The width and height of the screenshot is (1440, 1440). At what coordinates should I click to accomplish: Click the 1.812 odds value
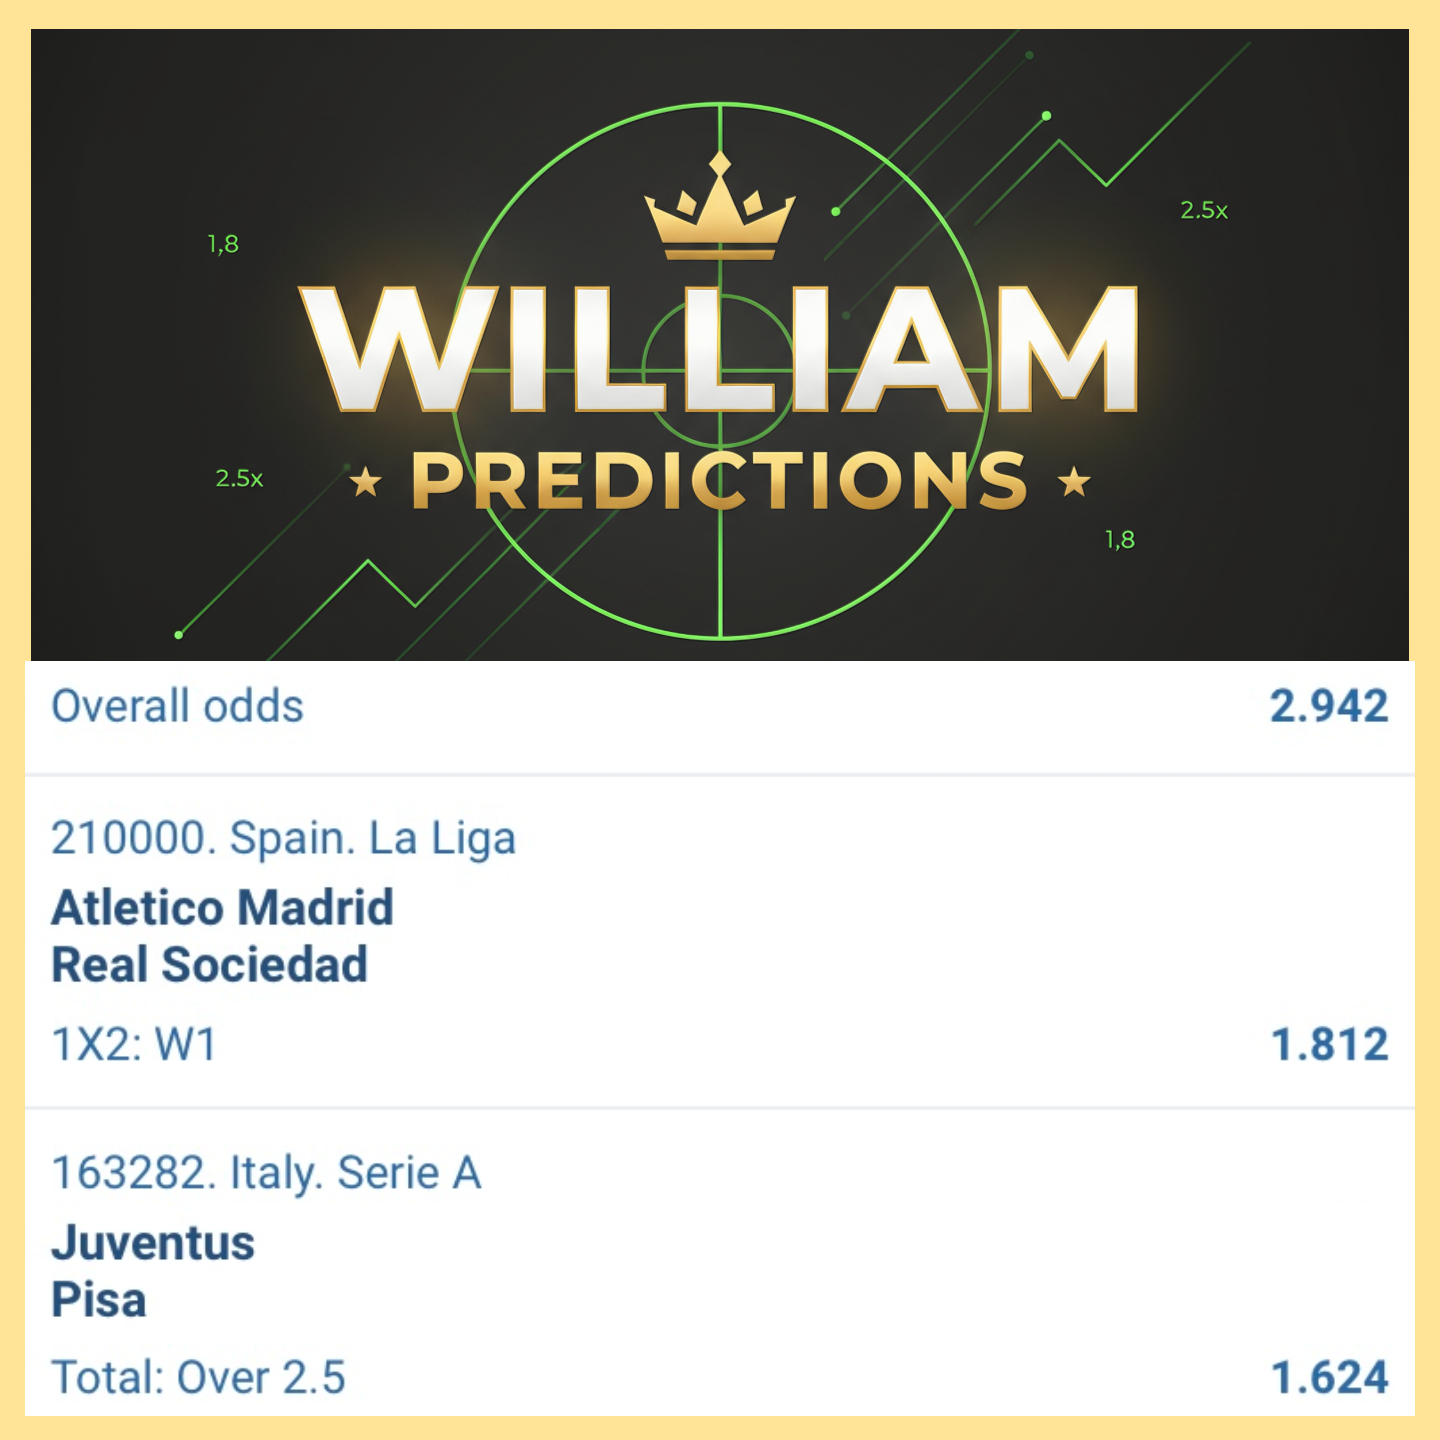tap(1329, 1045)
